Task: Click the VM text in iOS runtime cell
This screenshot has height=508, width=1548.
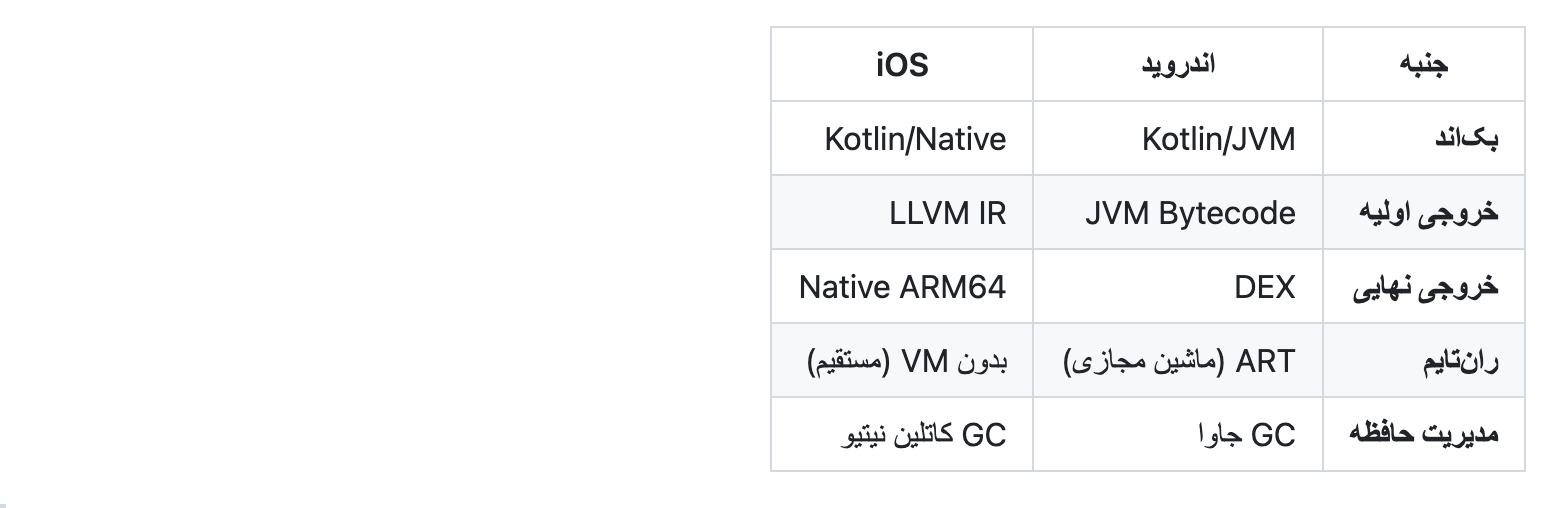Action: pyautogui.click(x=923, y=361)
